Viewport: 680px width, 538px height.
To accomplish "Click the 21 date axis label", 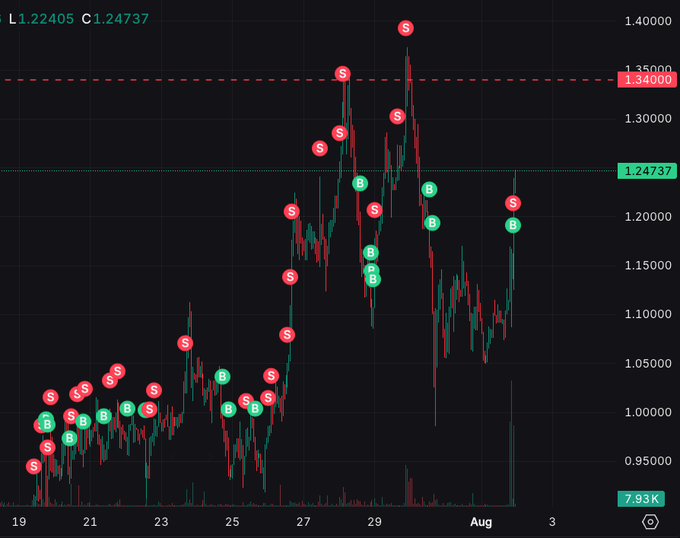I will [x=90, y=522].
